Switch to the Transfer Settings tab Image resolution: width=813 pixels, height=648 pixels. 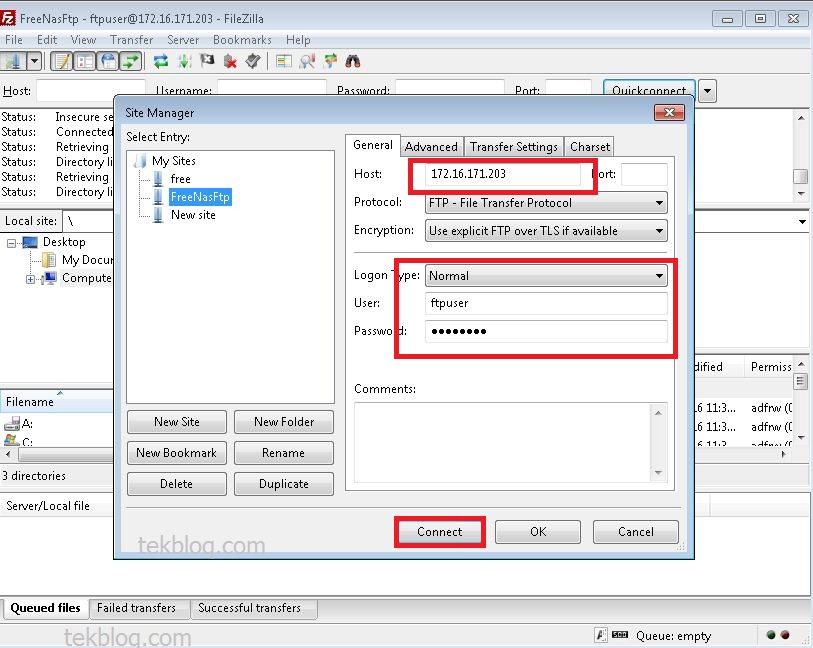[x=513, y=147]
